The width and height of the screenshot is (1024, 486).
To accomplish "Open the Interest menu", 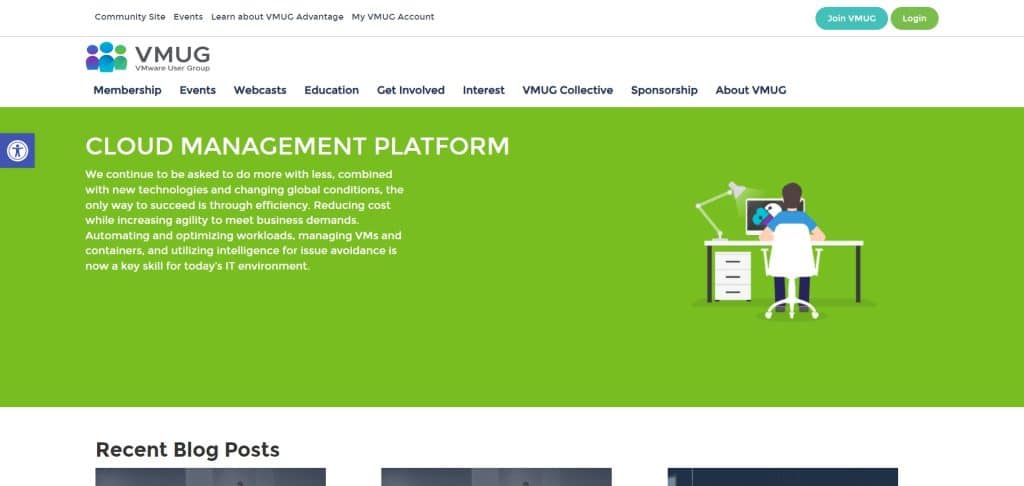I will tap(483, 90).
